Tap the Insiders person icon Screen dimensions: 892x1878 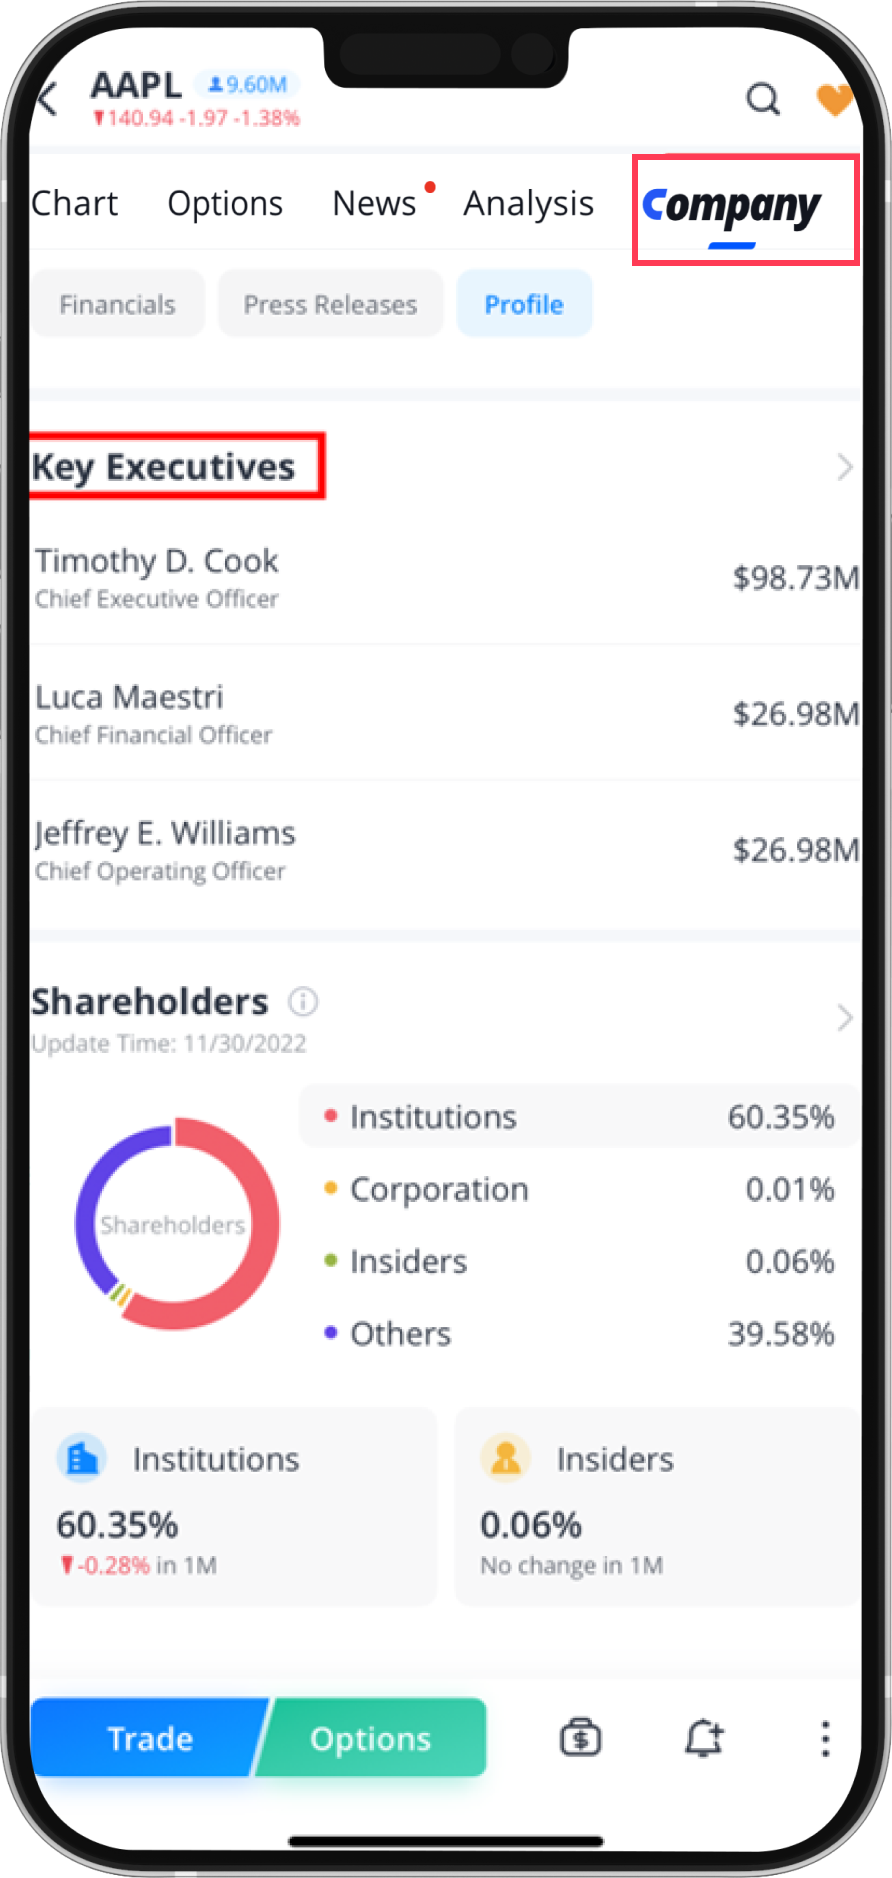pyautogui.click(x=506, y=1457)
